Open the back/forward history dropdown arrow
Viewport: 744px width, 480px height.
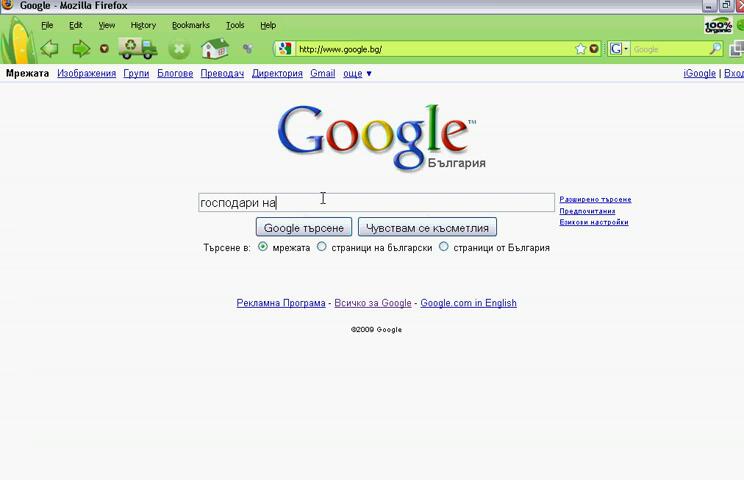click(104, 48)
